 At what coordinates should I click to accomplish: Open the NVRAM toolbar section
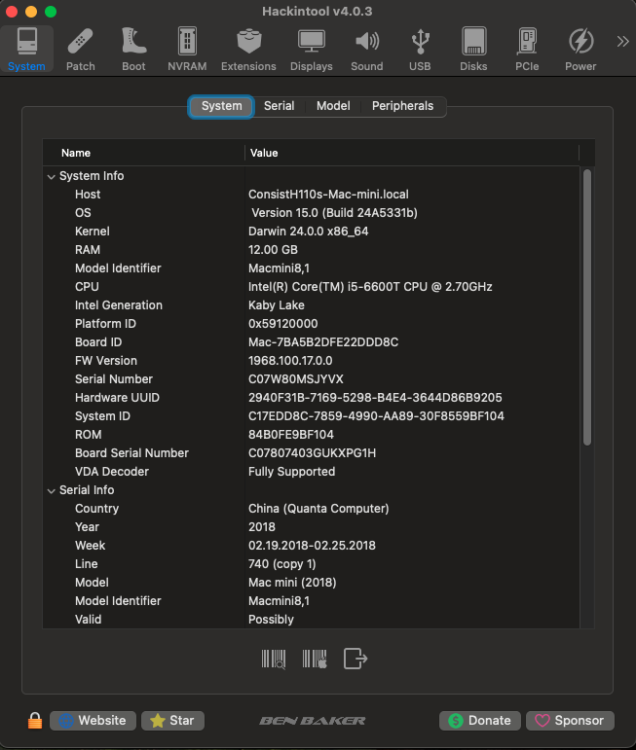coord(187,50)
